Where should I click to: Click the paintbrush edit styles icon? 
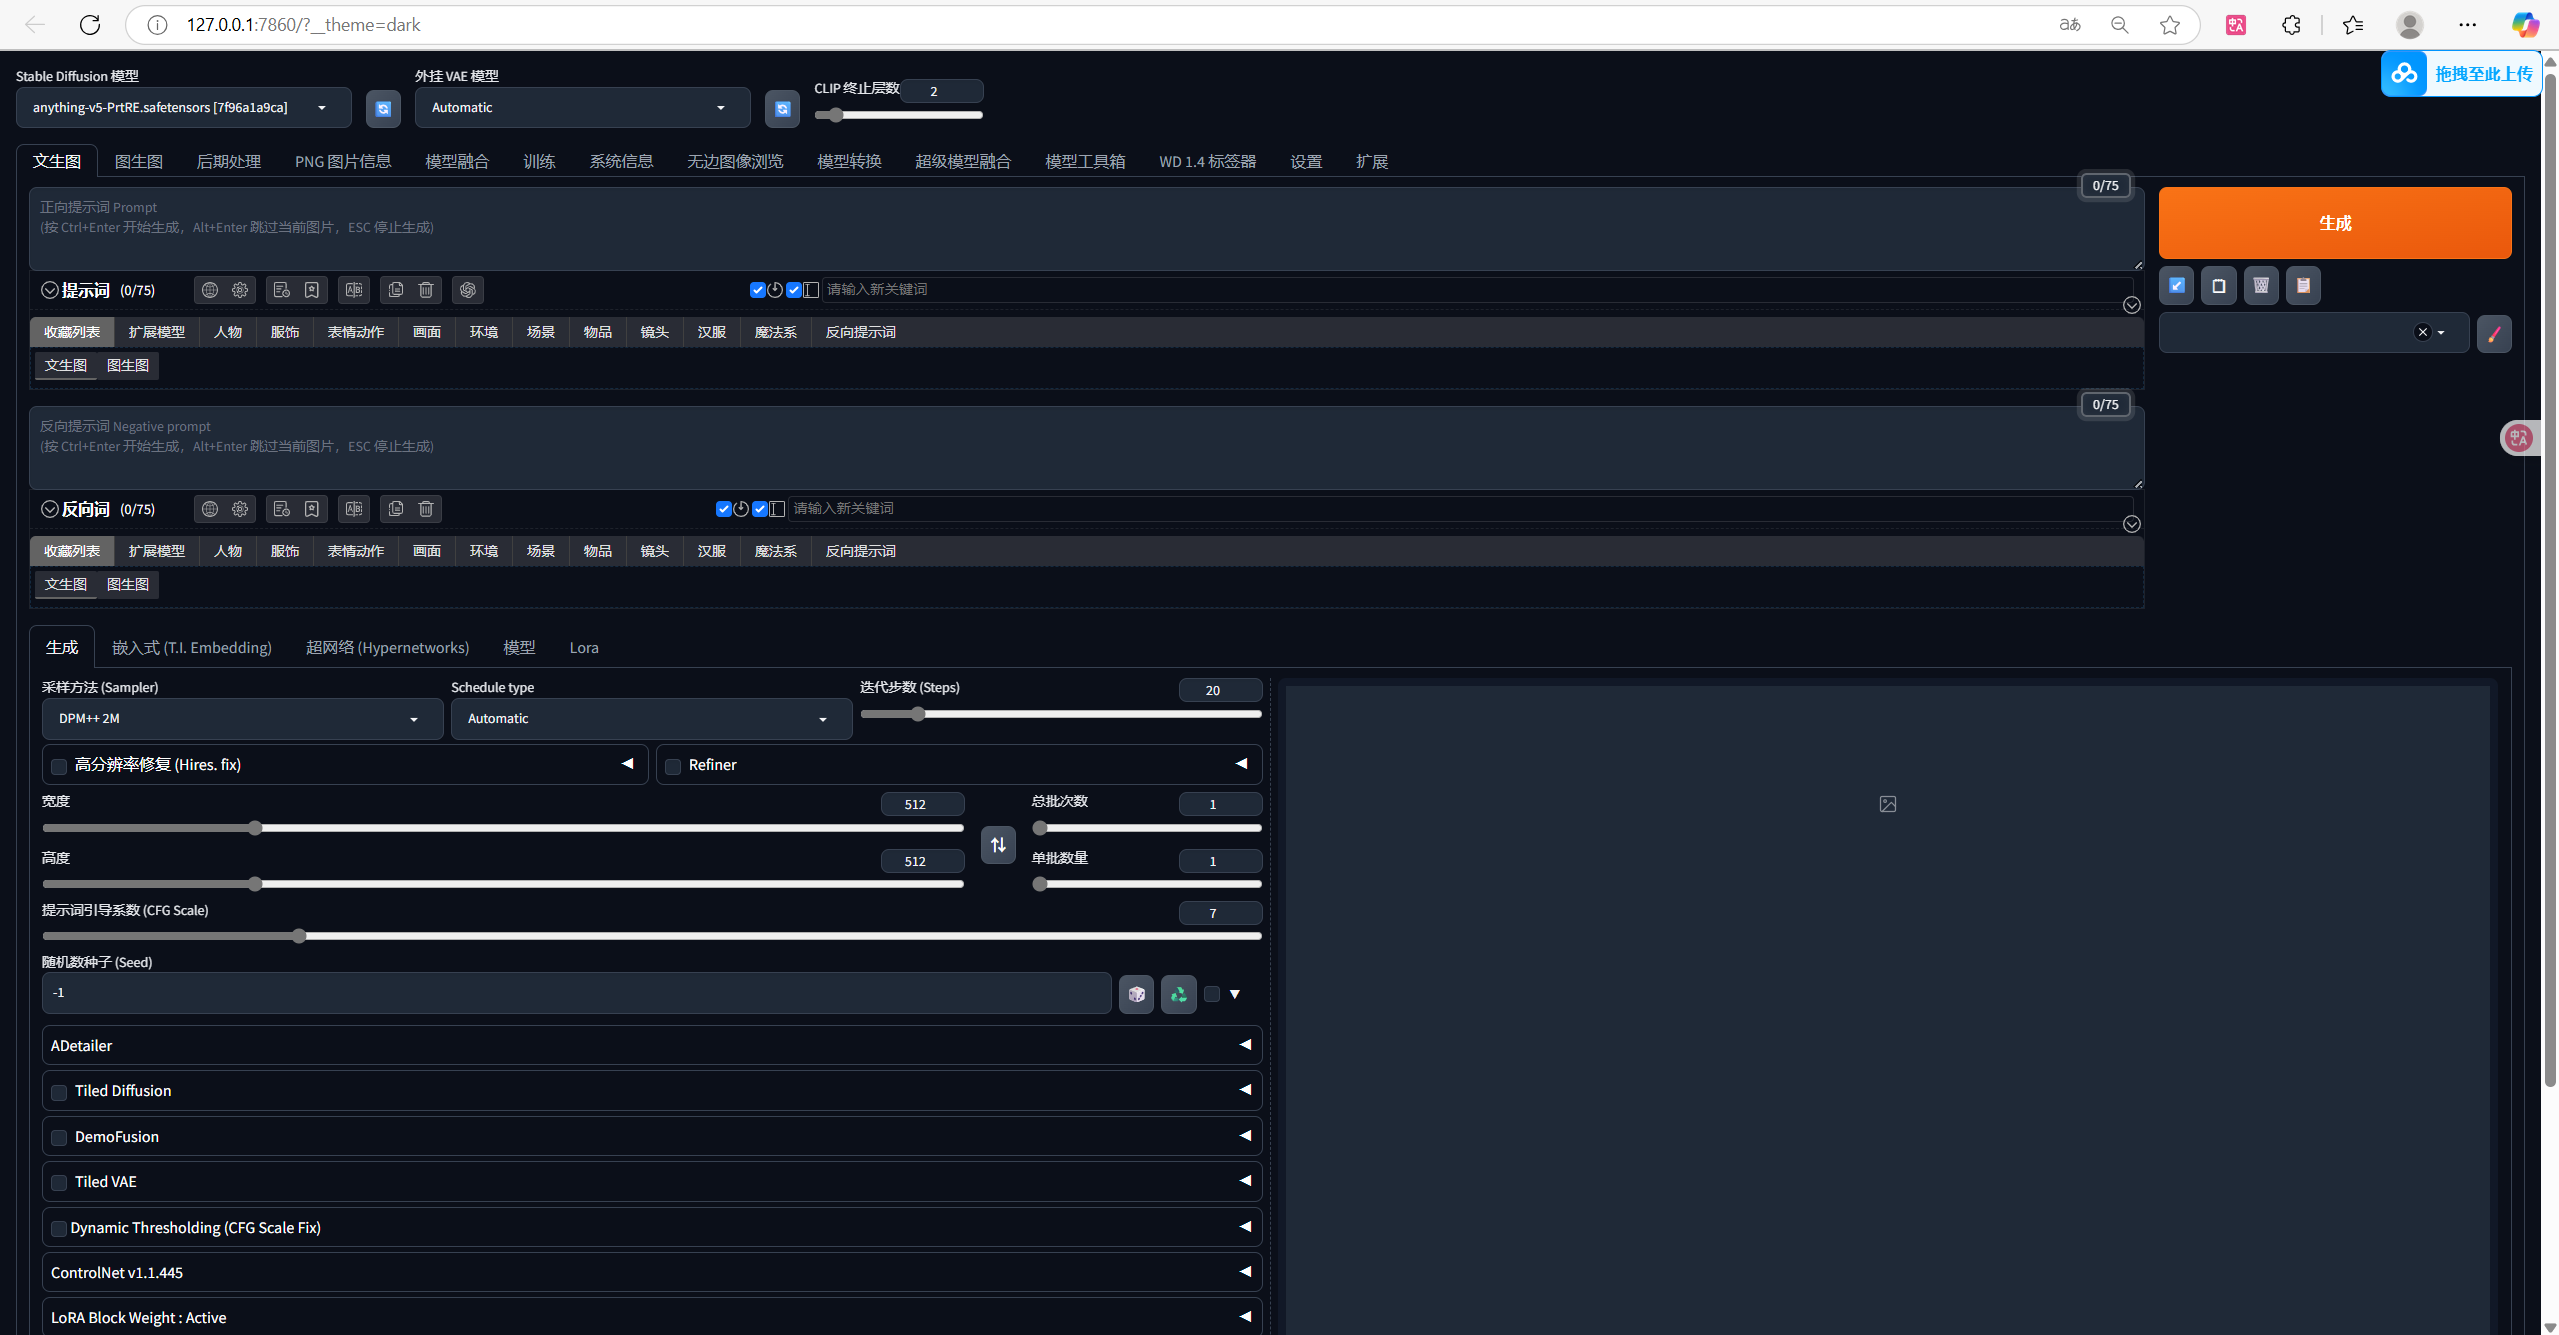2493,334
